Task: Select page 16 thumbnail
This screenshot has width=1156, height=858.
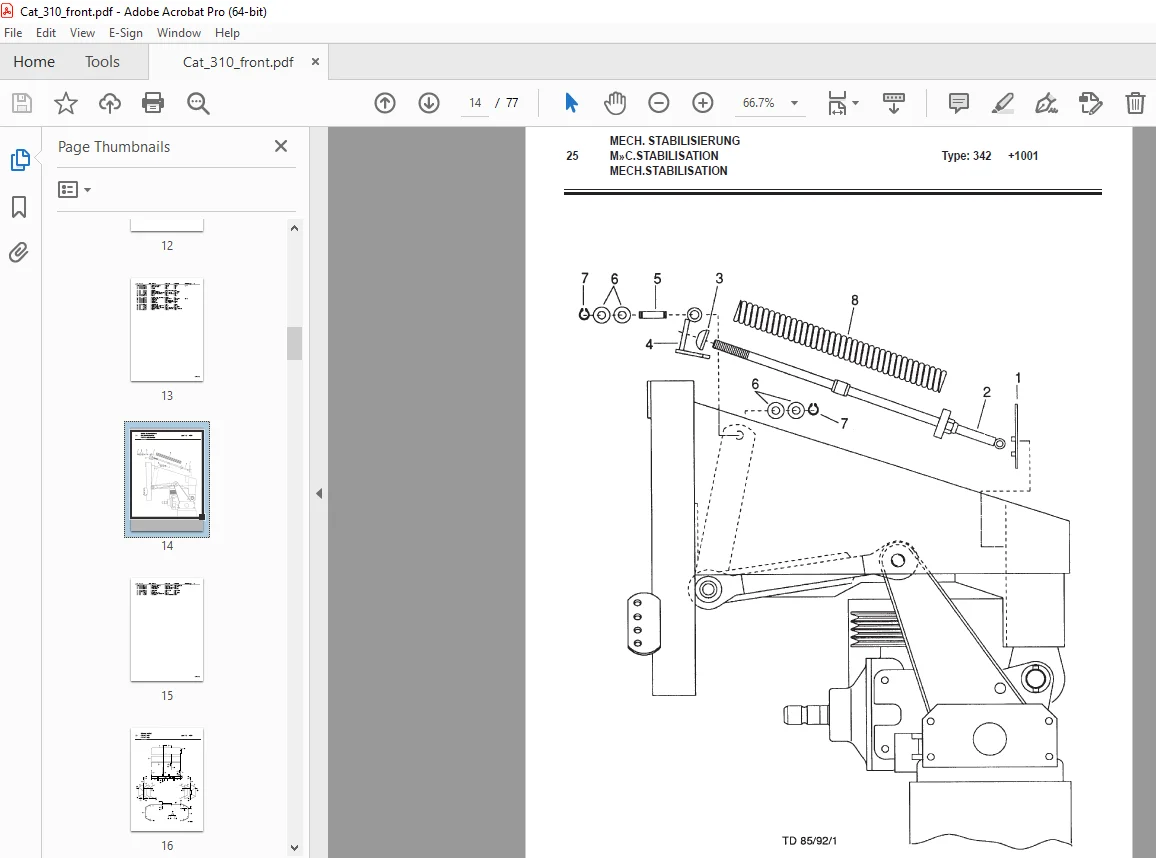Action: click(x=167, y=780)
